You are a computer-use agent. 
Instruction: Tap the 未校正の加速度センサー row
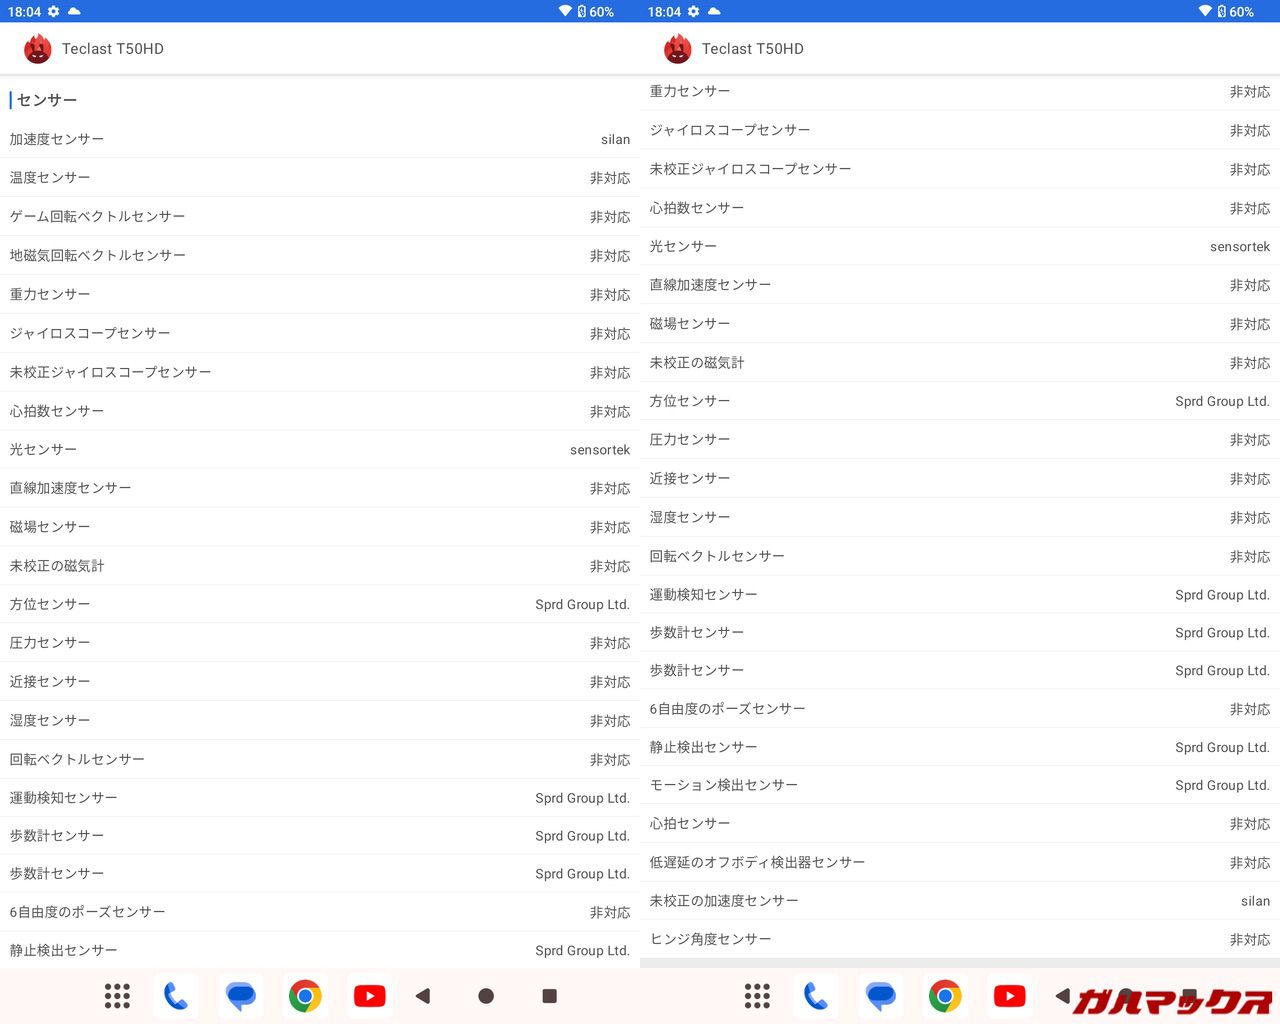pos(960,901)
